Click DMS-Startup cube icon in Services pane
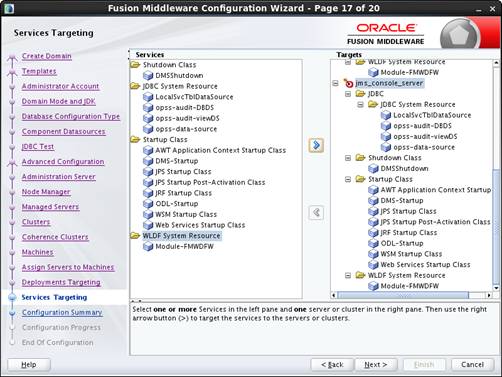This screenshot has width=502, height=377. pyautogui.click(x=148, y=161)
